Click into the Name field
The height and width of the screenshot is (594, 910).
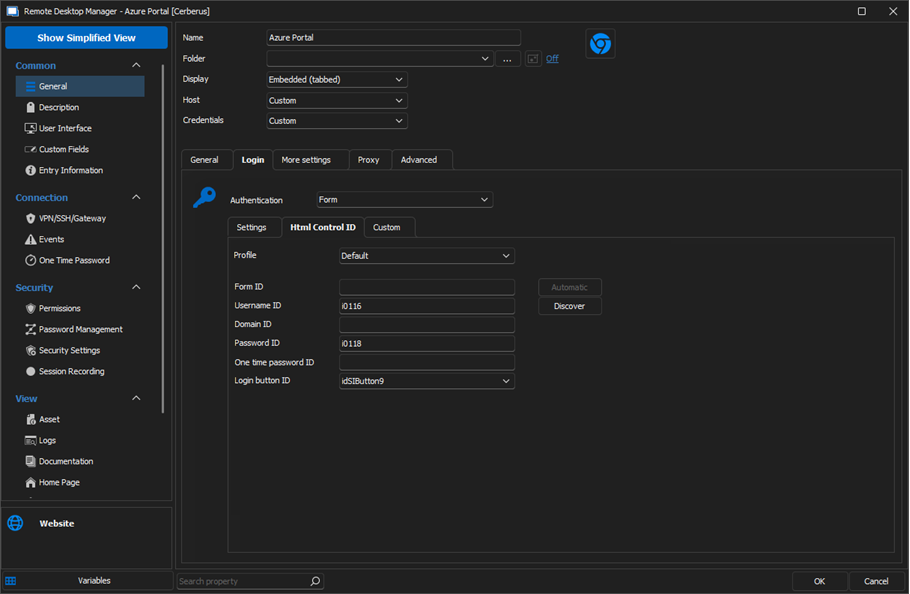(393, 38)
